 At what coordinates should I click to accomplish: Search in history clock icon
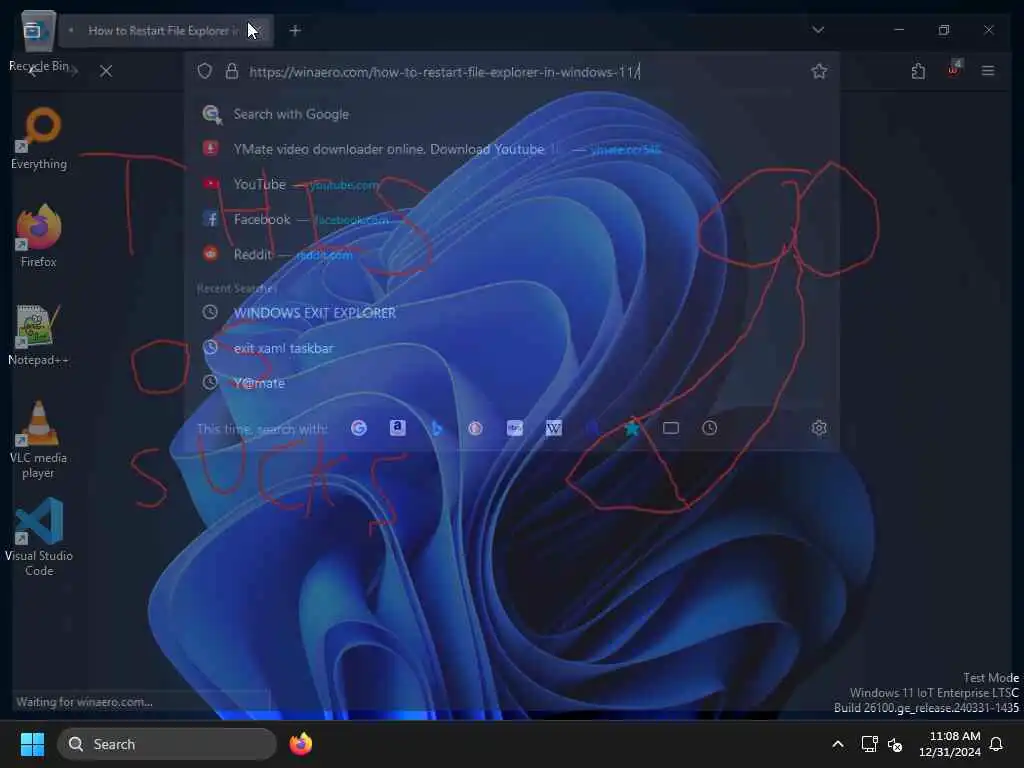[709, 428]
